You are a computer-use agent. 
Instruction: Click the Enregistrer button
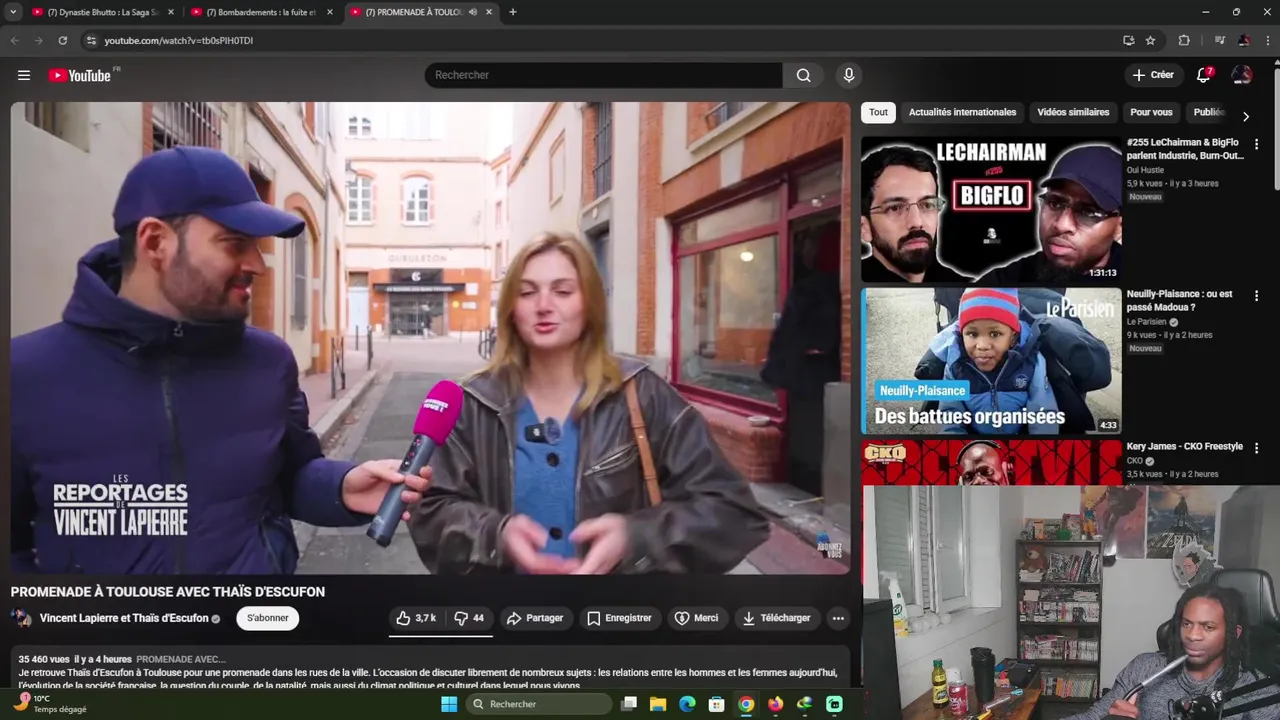(619, 618)
